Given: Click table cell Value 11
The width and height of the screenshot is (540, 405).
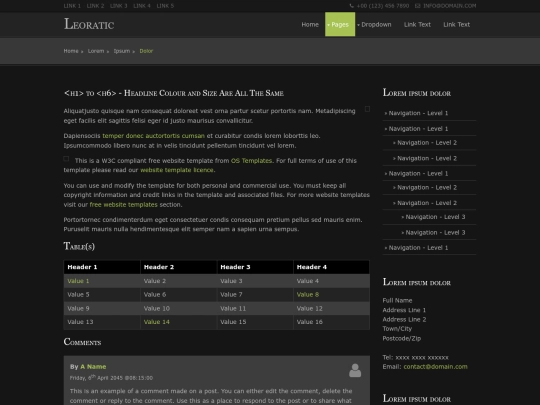Looking at the screenshot, I should (255, 308).
